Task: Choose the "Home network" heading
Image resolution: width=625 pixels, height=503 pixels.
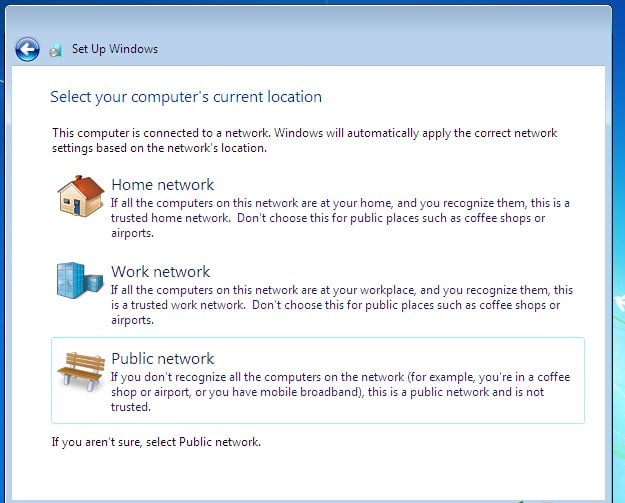Action: click(x=163, y=185)
